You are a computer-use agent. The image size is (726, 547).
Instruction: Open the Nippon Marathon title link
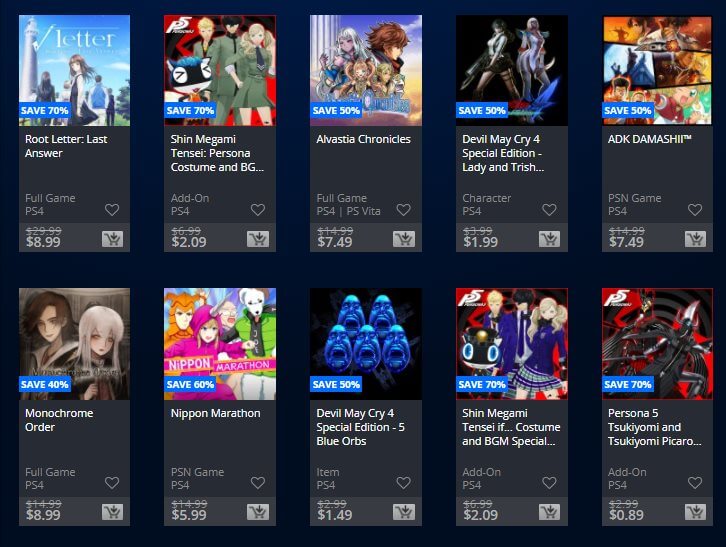[215, 413]
